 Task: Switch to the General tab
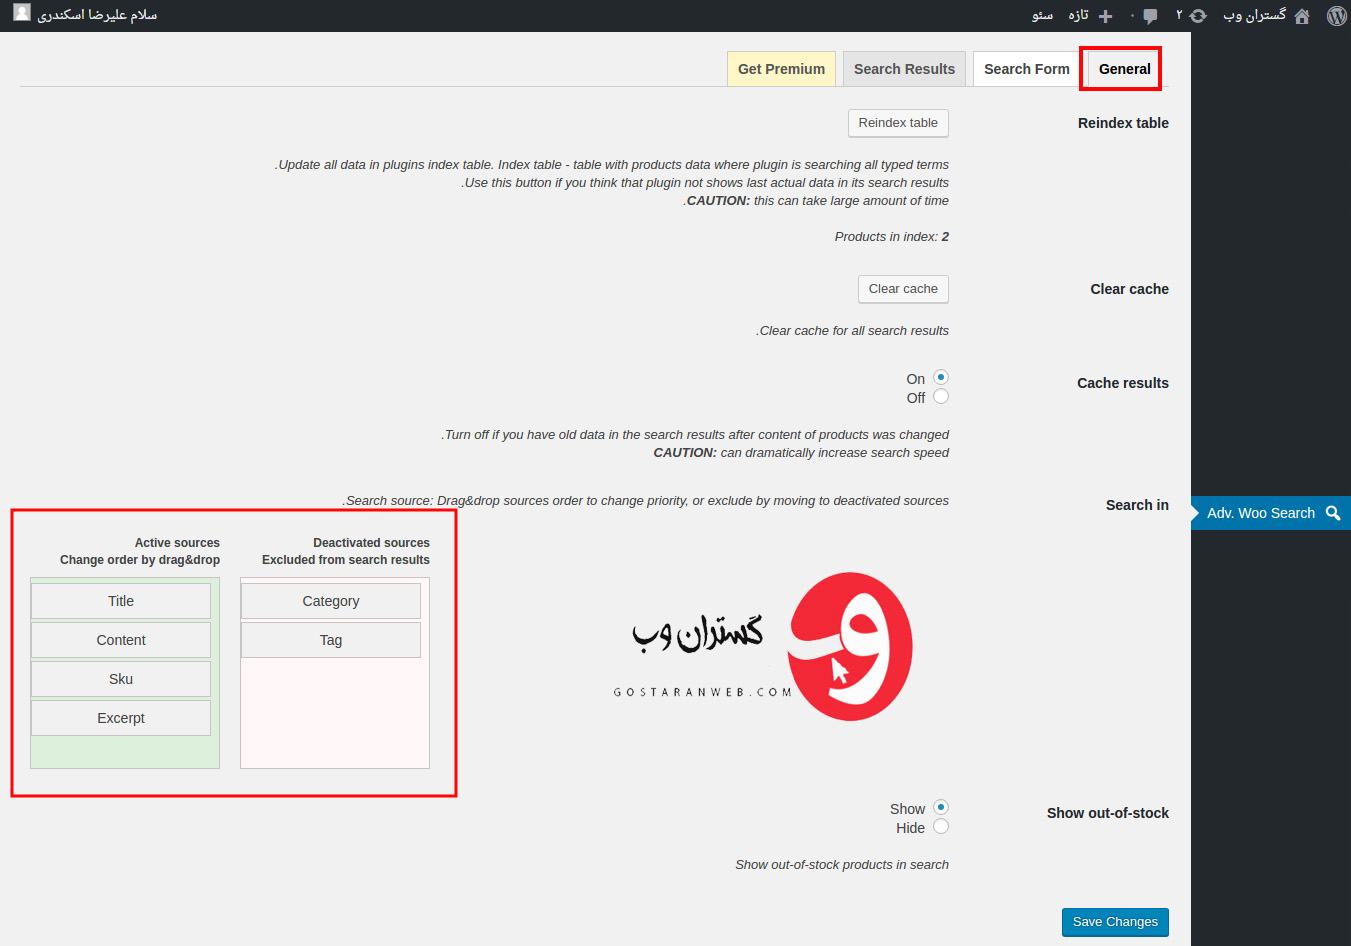[1124, 69]
